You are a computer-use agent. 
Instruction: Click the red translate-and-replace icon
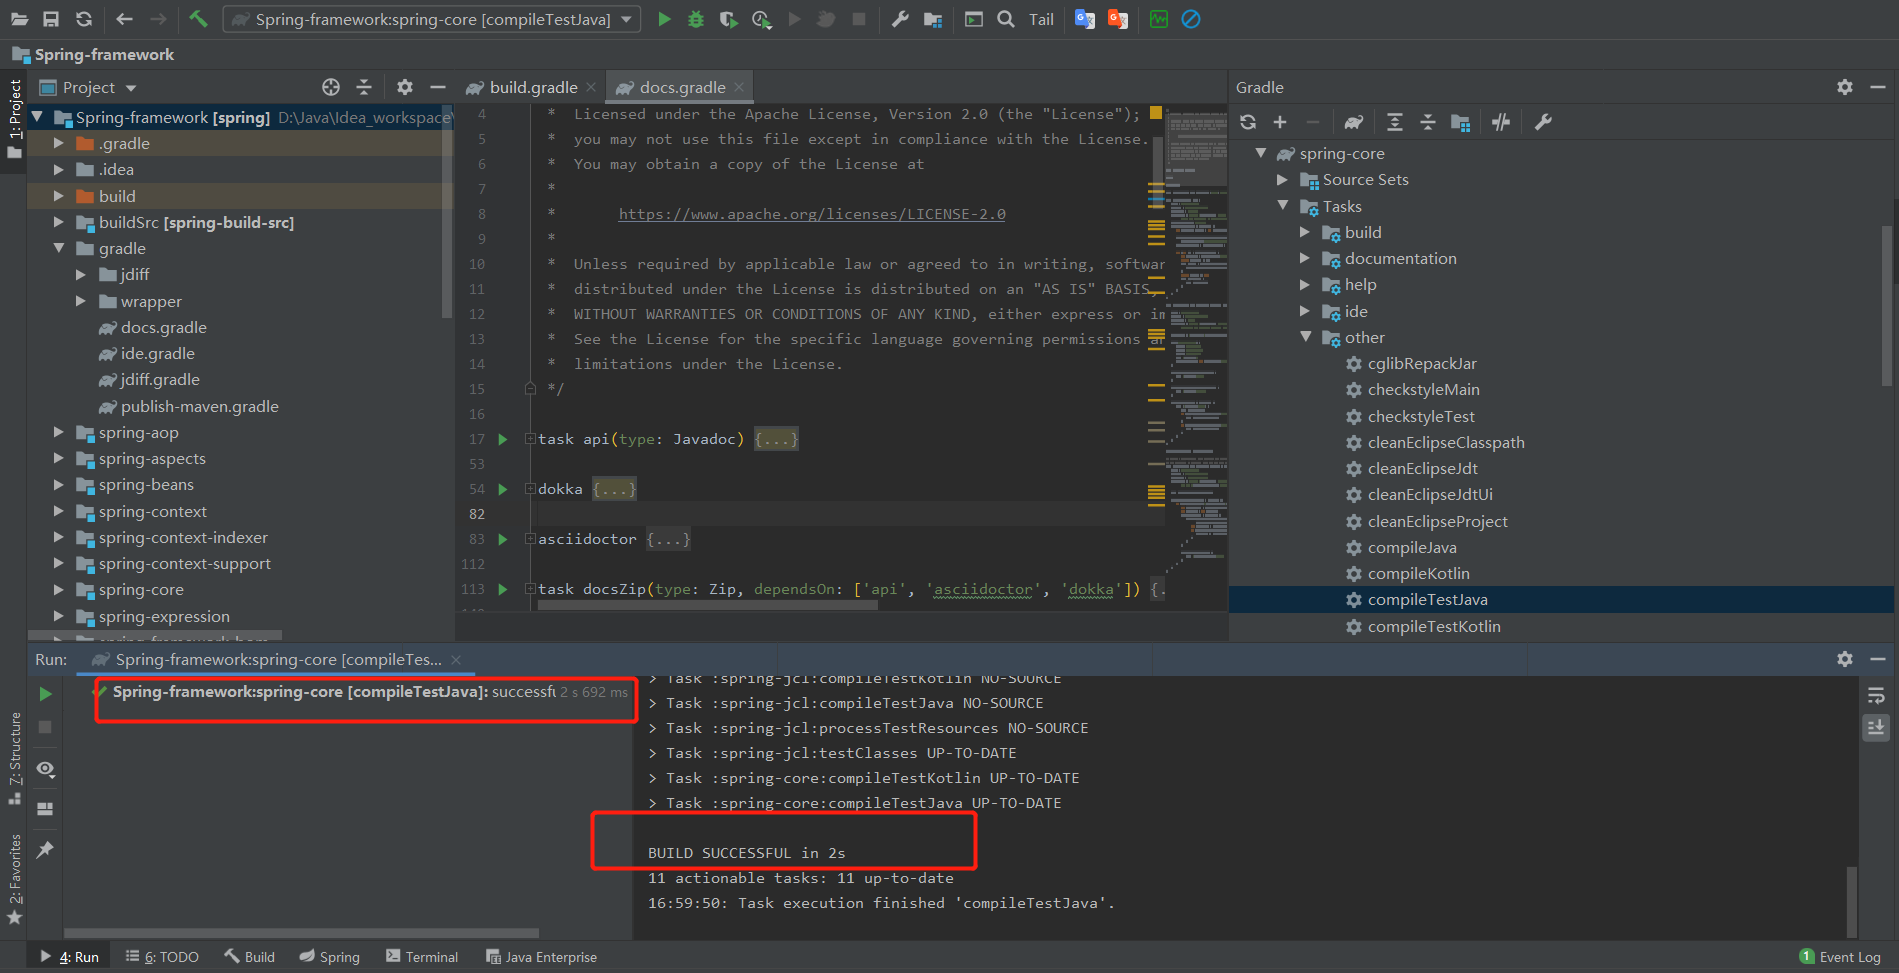point(1117,19)
